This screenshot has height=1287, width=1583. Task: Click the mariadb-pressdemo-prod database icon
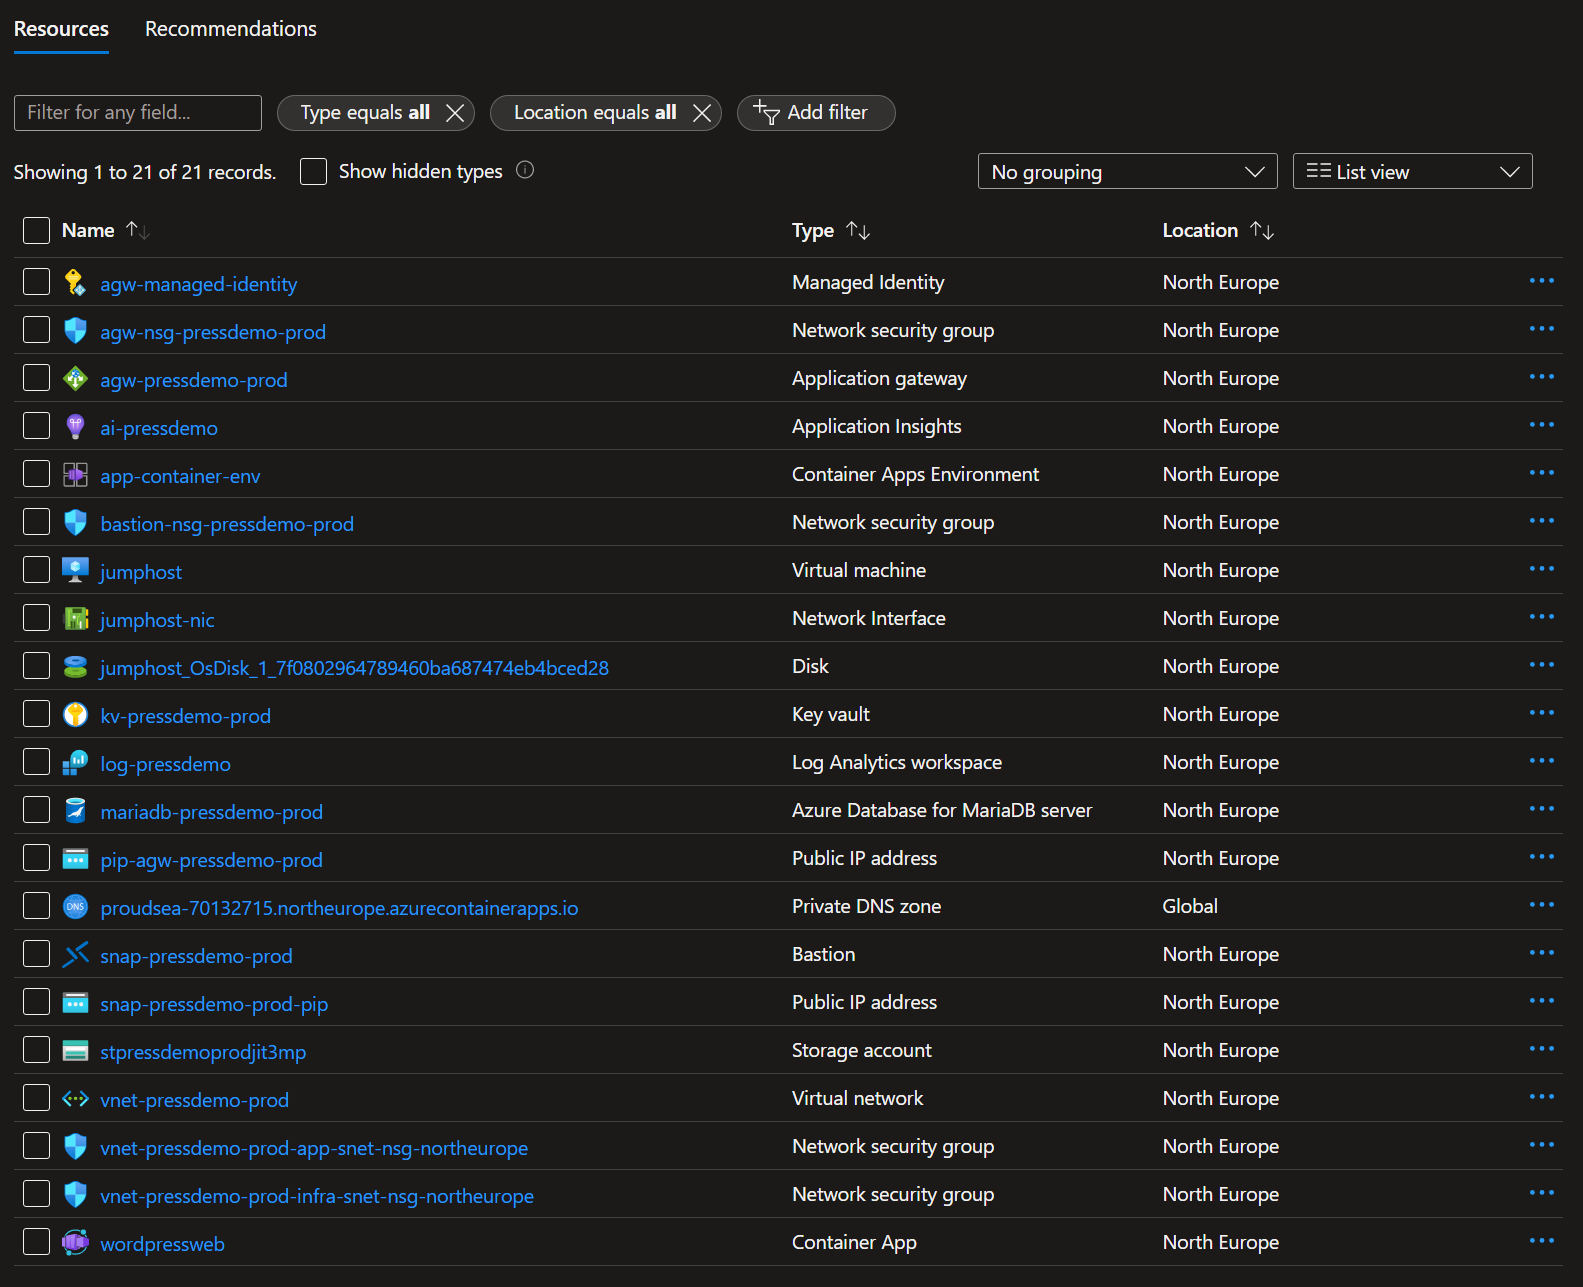coord(75,810)
